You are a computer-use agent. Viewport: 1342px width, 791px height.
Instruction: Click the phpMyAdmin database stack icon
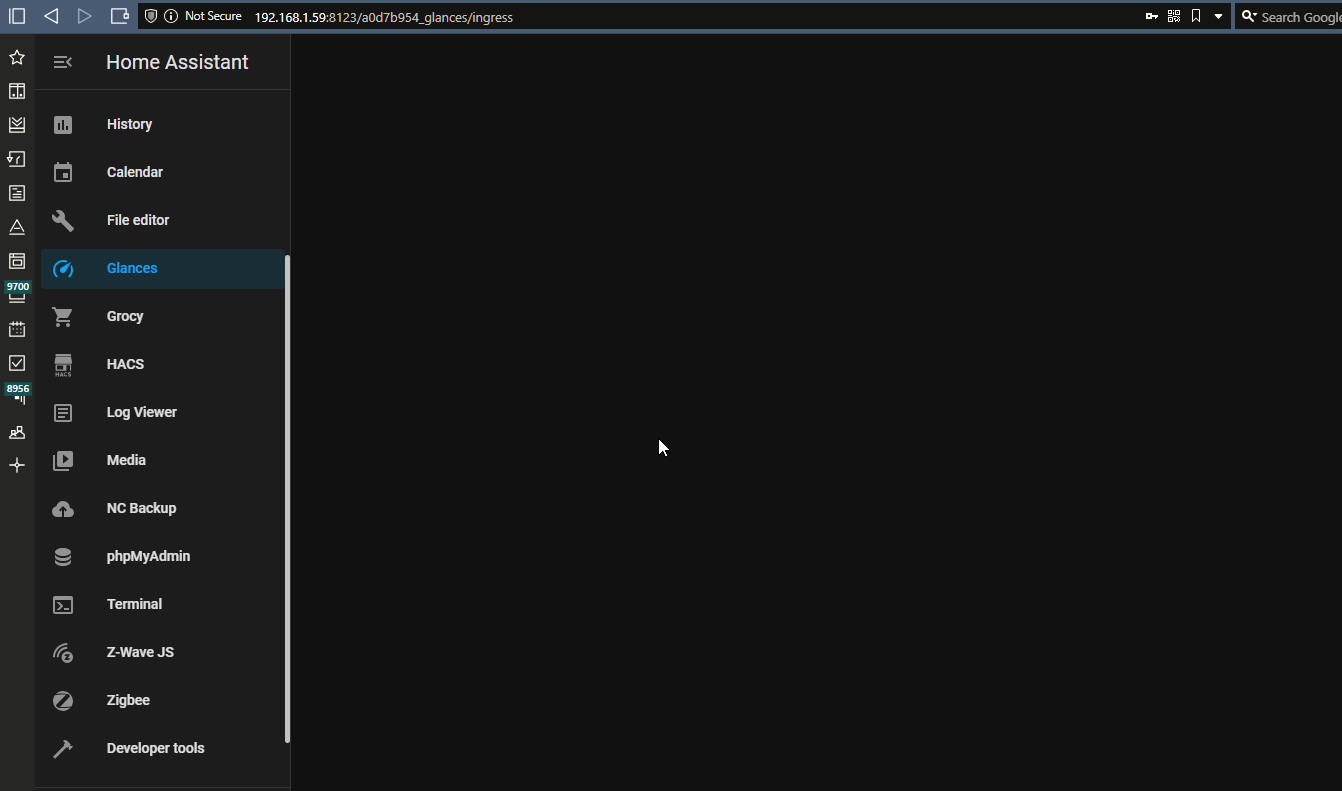[x=62, y=556]
